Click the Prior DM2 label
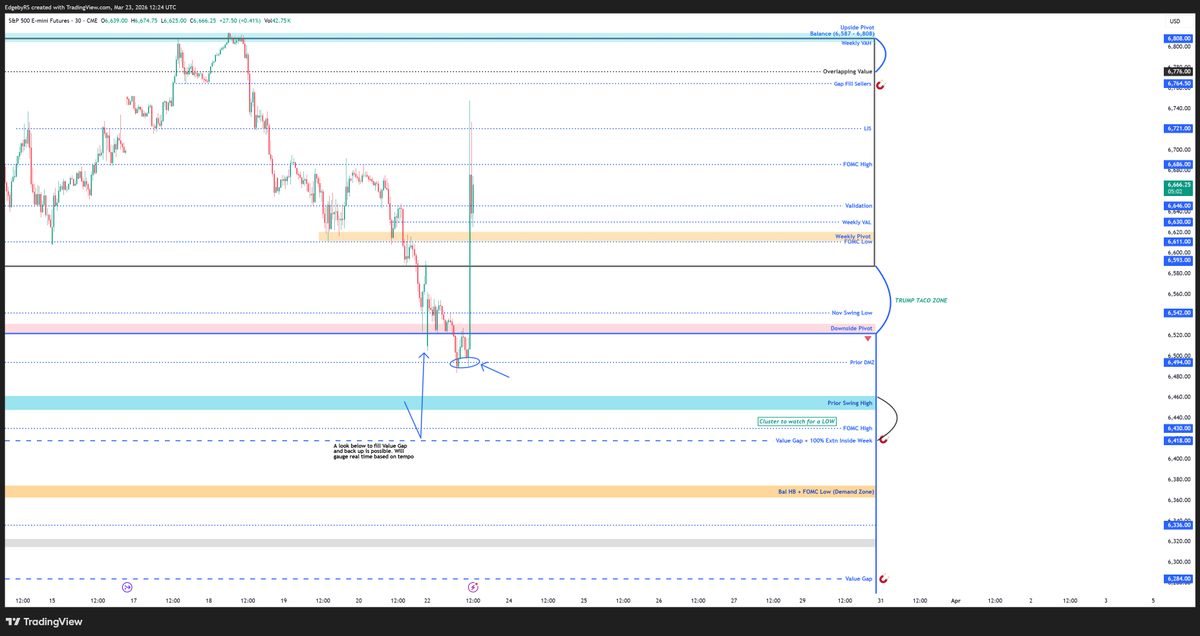Image resolution: width=1200 pixels, height=636 pixels. click(x=861, y=362)
